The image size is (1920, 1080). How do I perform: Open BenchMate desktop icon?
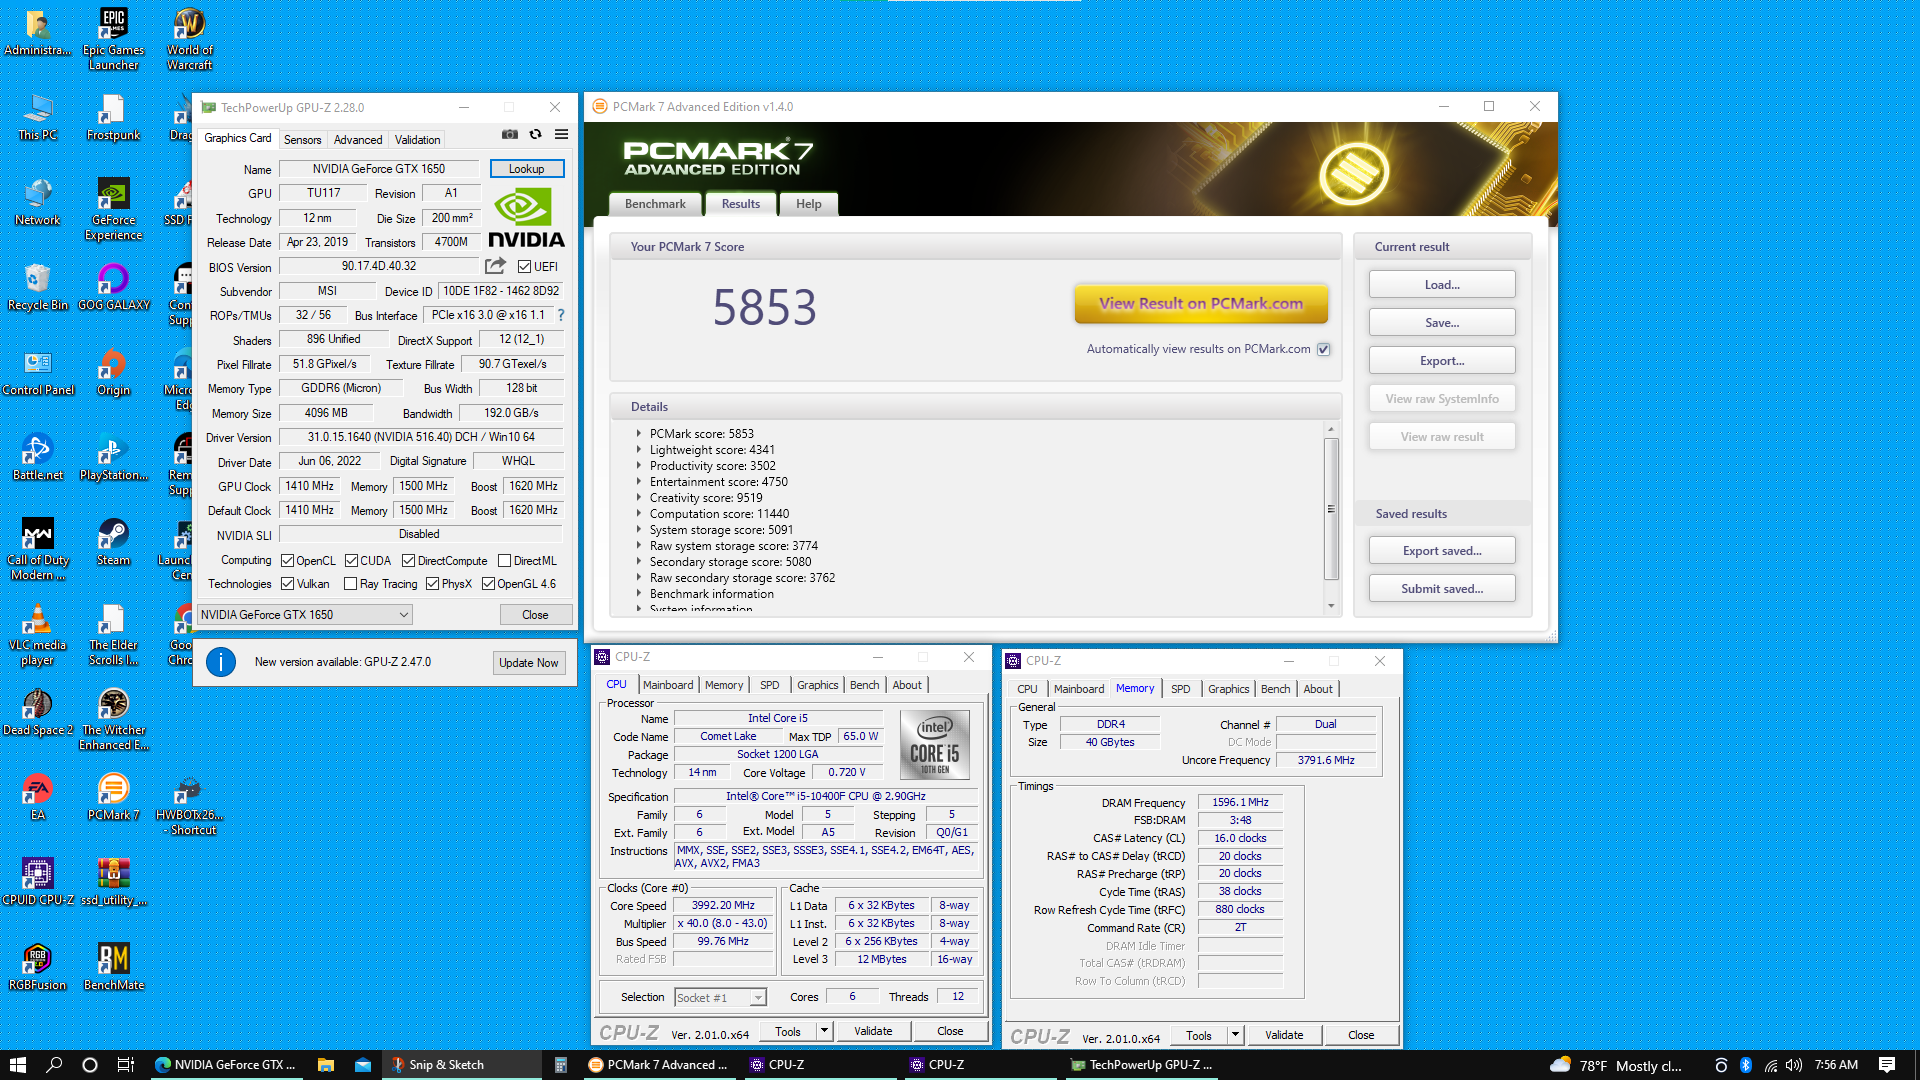coord(113,968)
